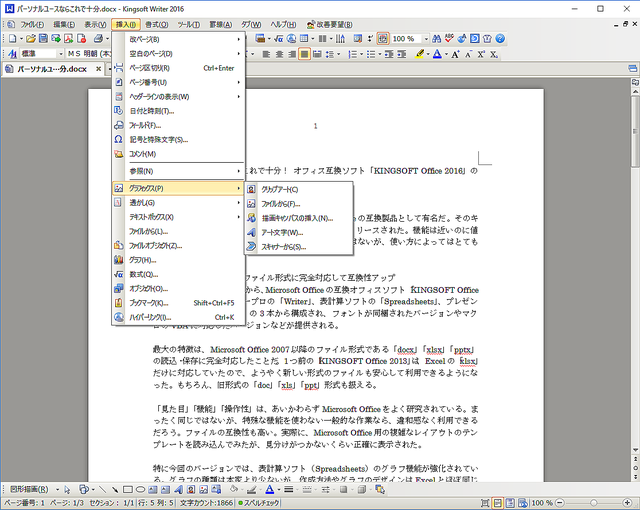
Task: Click the 文字カウント:1866 status entry
Action: pyautogui.click(x=207, y=503)
